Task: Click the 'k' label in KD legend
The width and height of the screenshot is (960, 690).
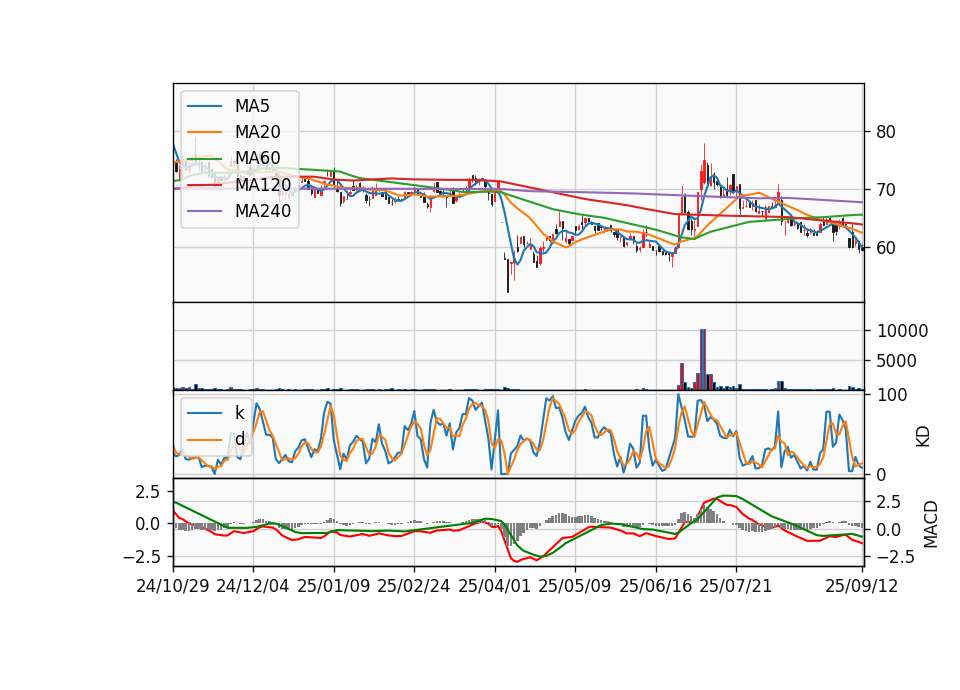Action: point(239,412)
